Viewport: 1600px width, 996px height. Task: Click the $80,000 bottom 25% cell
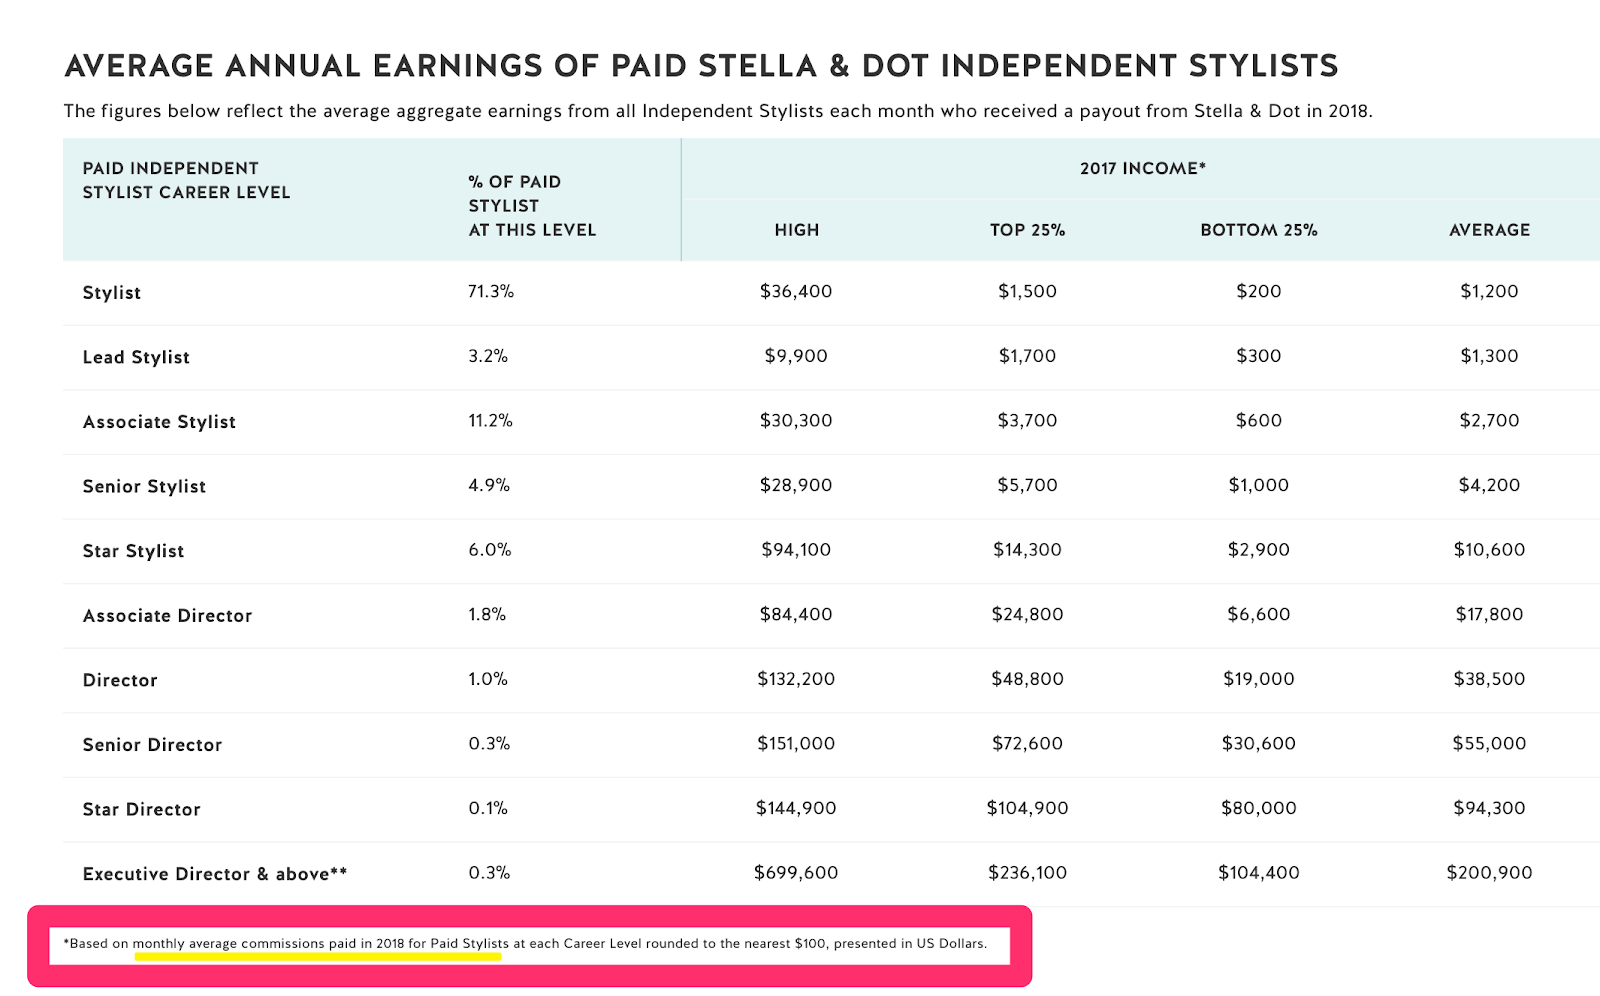pos(1259,808)
